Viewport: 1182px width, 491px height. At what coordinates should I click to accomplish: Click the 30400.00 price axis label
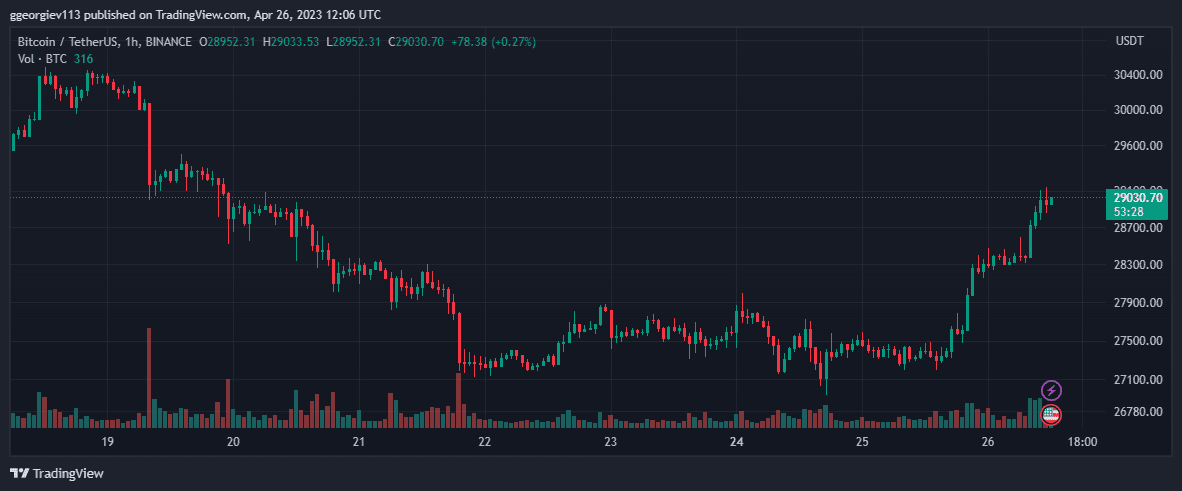tap(1135, 75)
